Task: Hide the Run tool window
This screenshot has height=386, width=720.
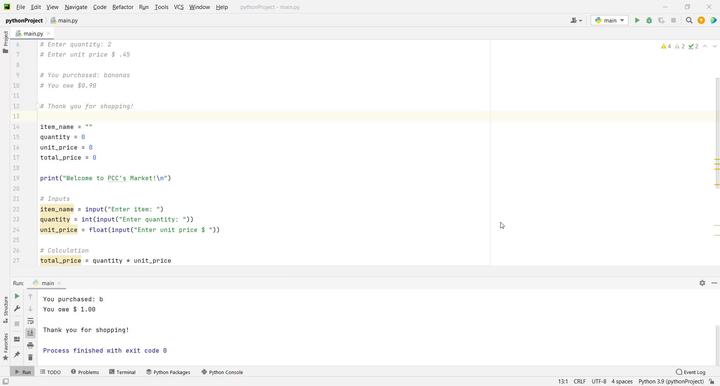Action: point(714,283)
